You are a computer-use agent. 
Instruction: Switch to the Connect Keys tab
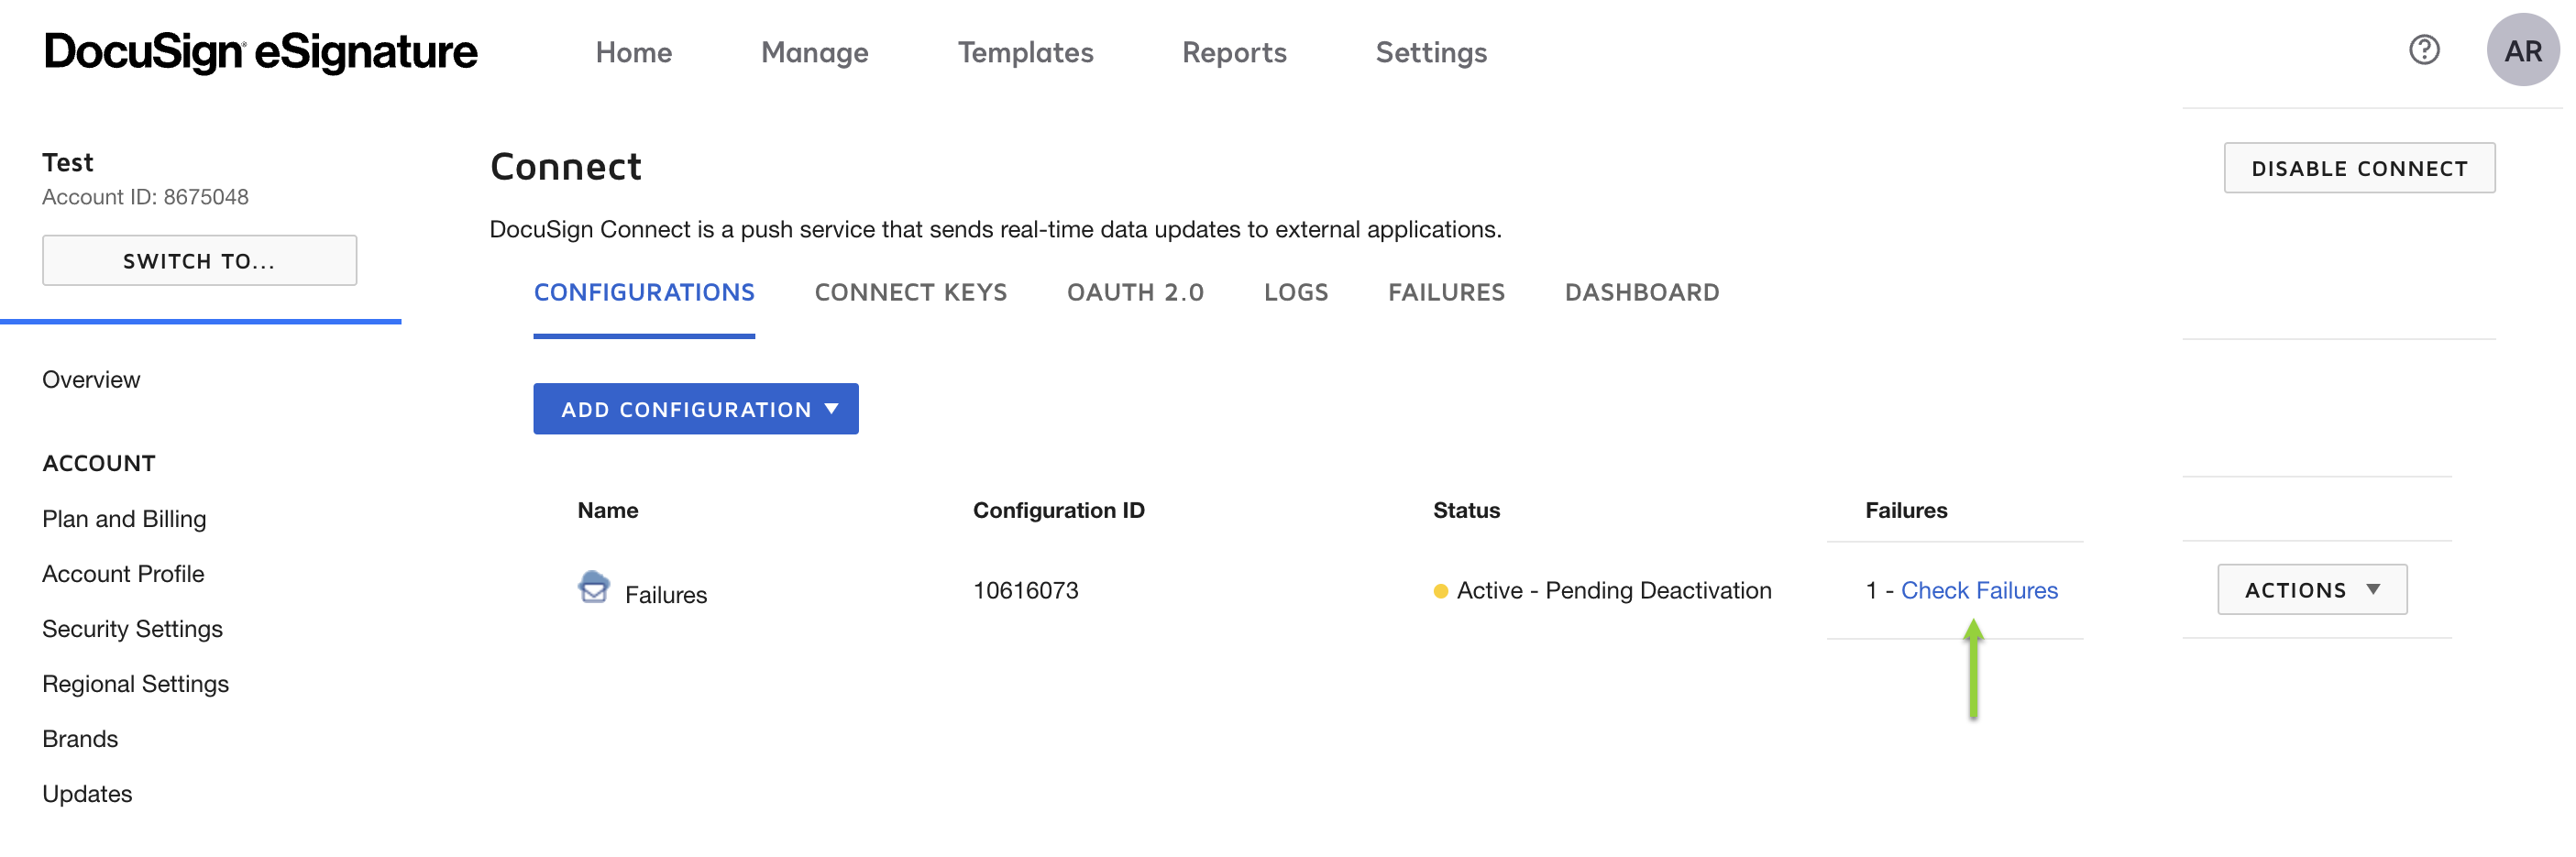tap(910, 293)
